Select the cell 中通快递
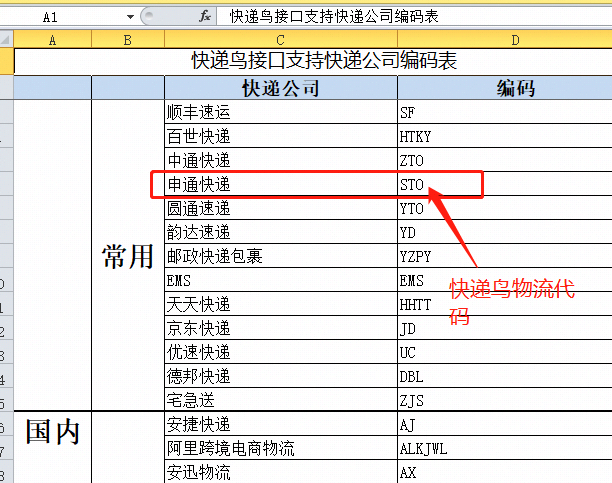The image size is (612, 483). [x=281, y=160]
